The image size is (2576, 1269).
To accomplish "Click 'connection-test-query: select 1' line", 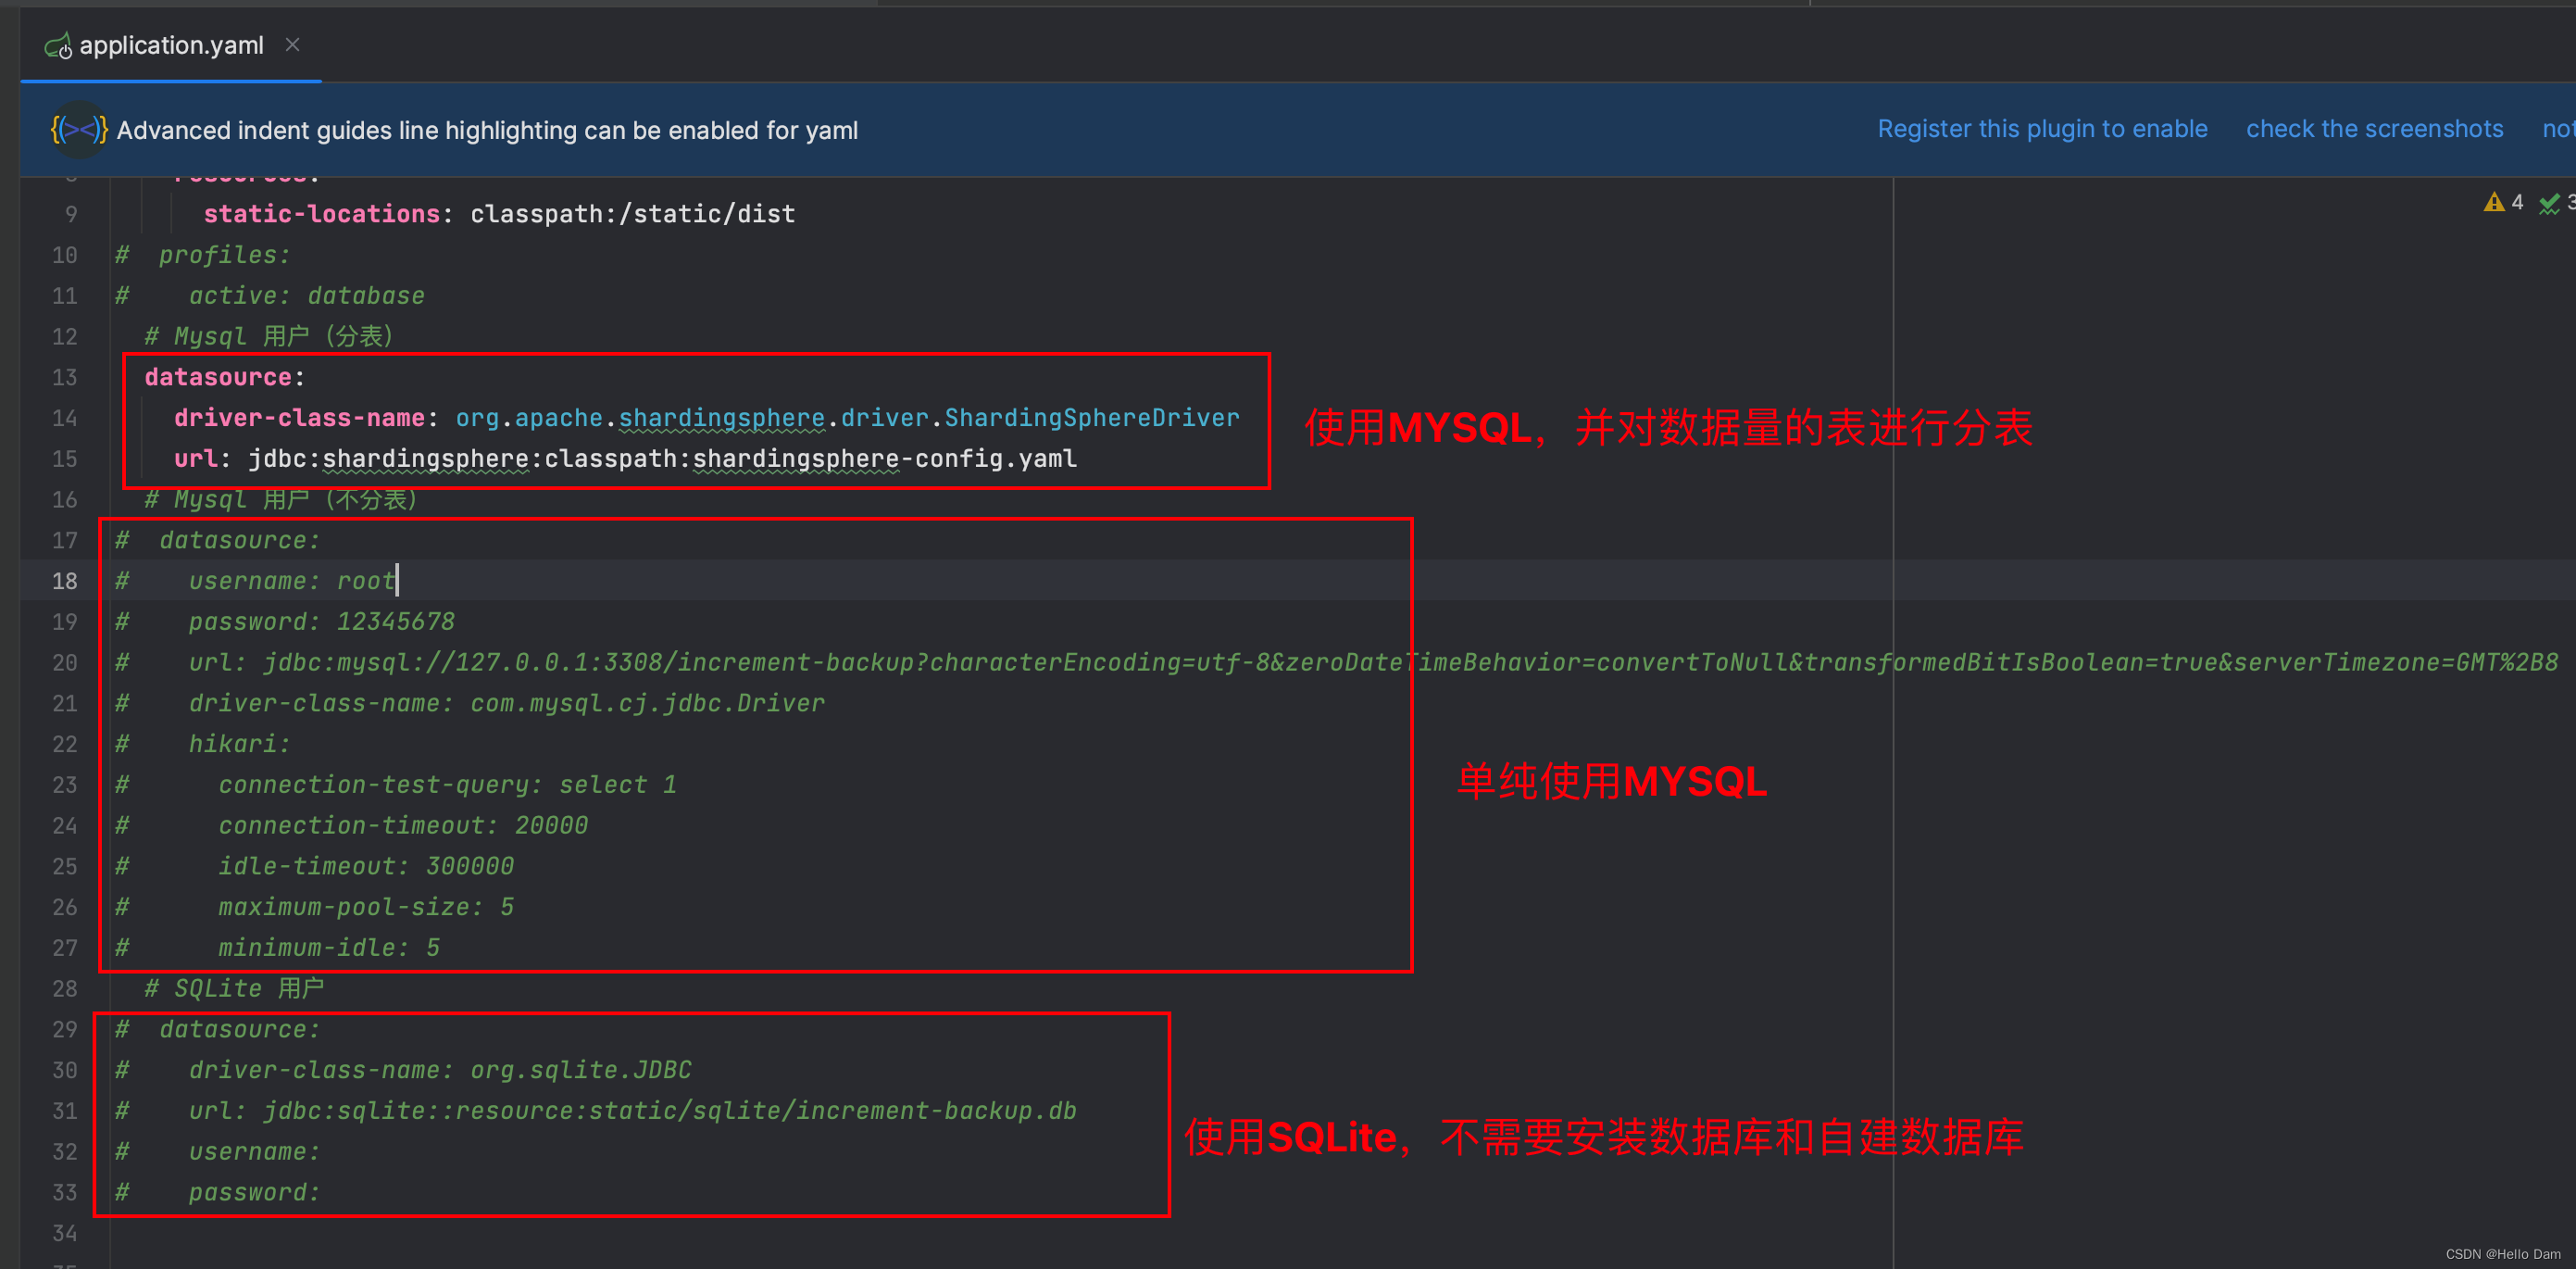I will (447, 785).
